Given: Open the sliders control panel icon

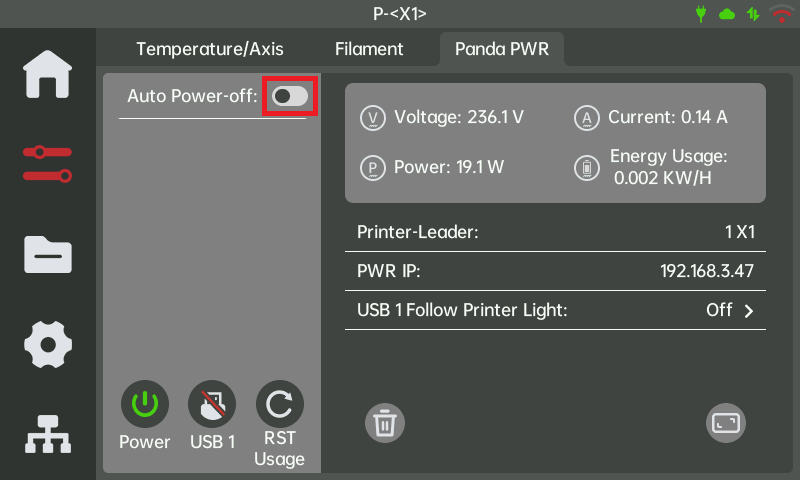Looking at the screenshot, I should [47, 164].
